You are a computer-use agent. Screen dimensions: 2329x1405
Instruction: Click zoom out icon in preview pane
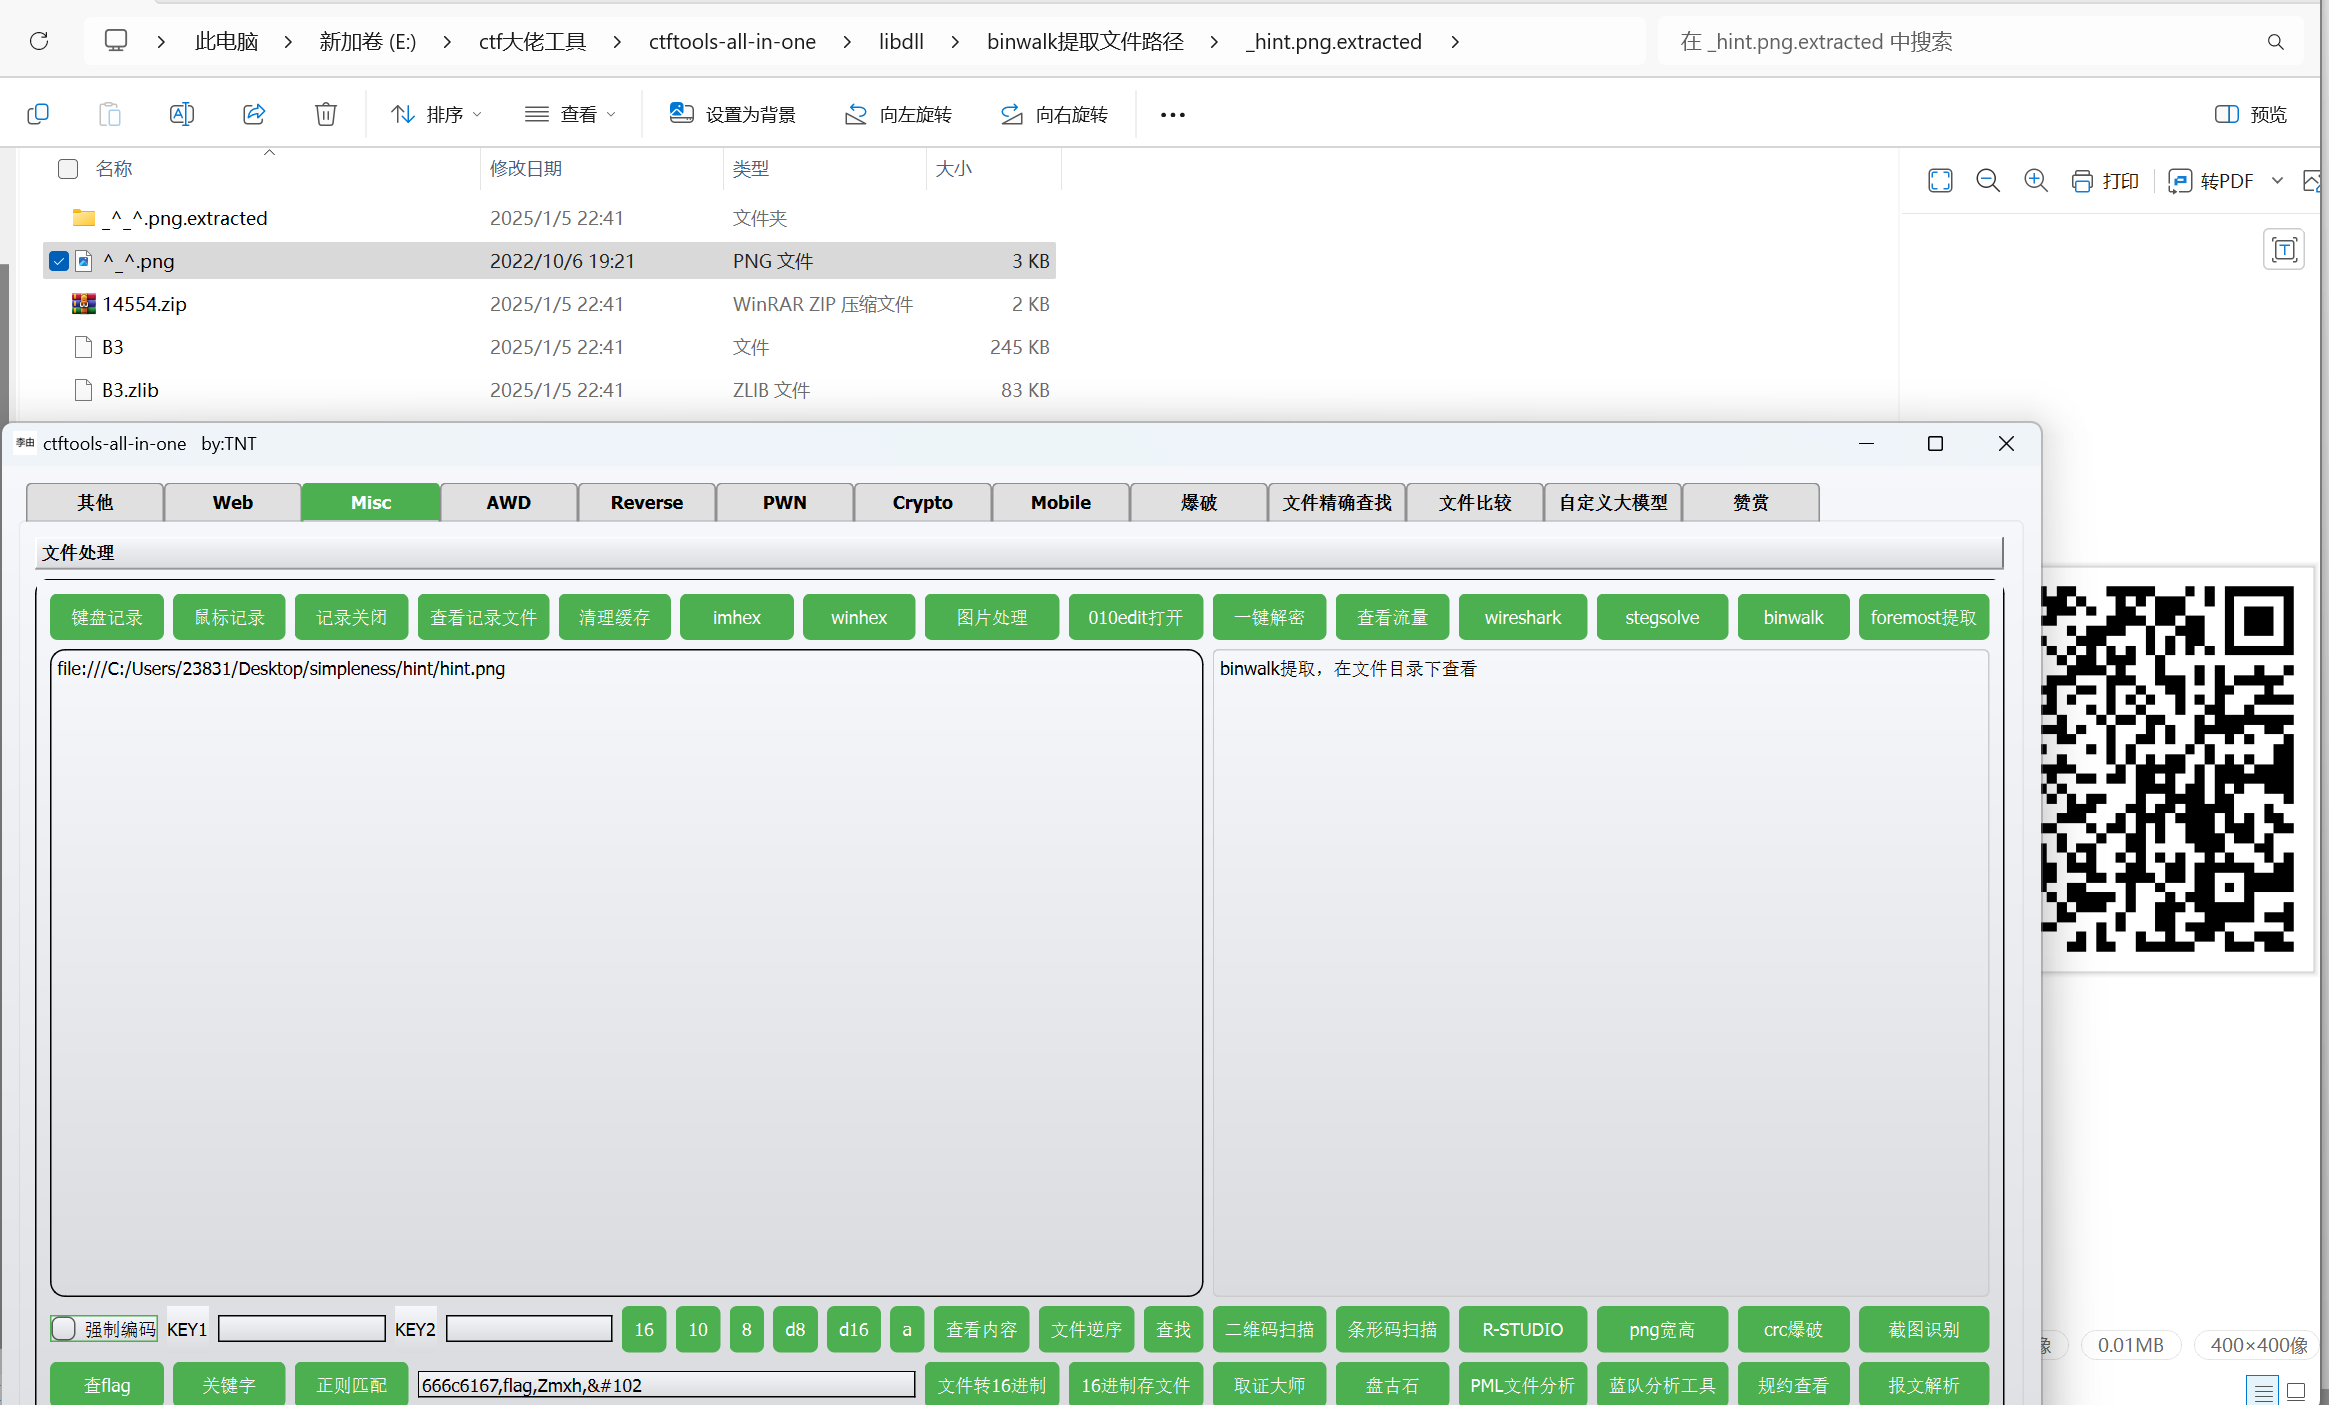1988,181
